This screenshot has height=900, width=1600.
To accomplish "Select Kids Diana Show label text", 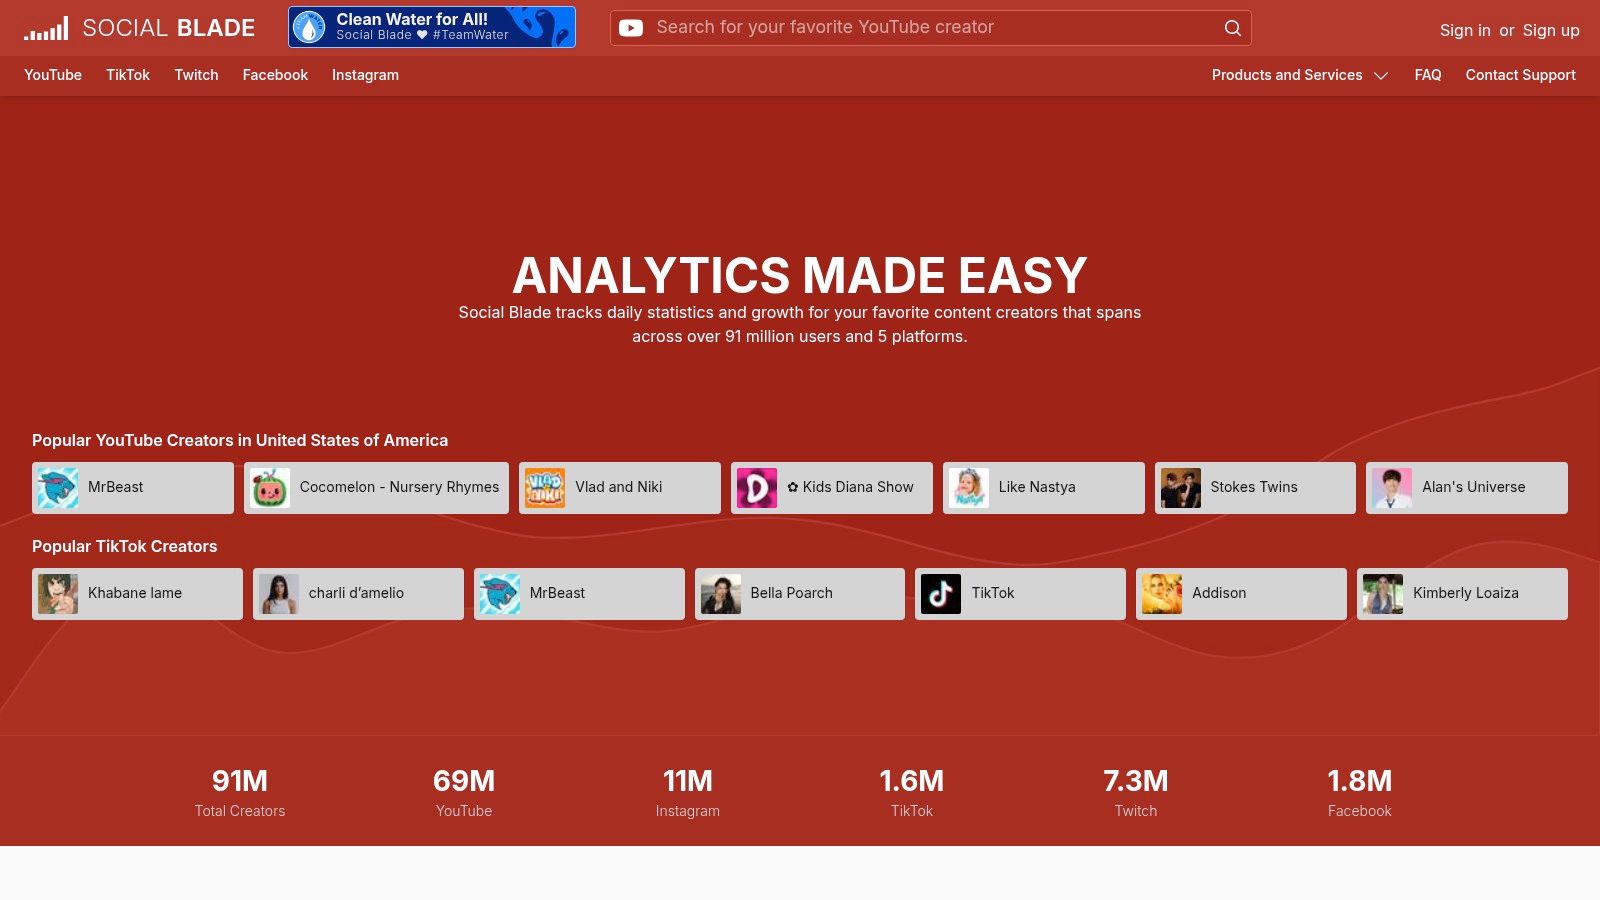I will point(850,487).
